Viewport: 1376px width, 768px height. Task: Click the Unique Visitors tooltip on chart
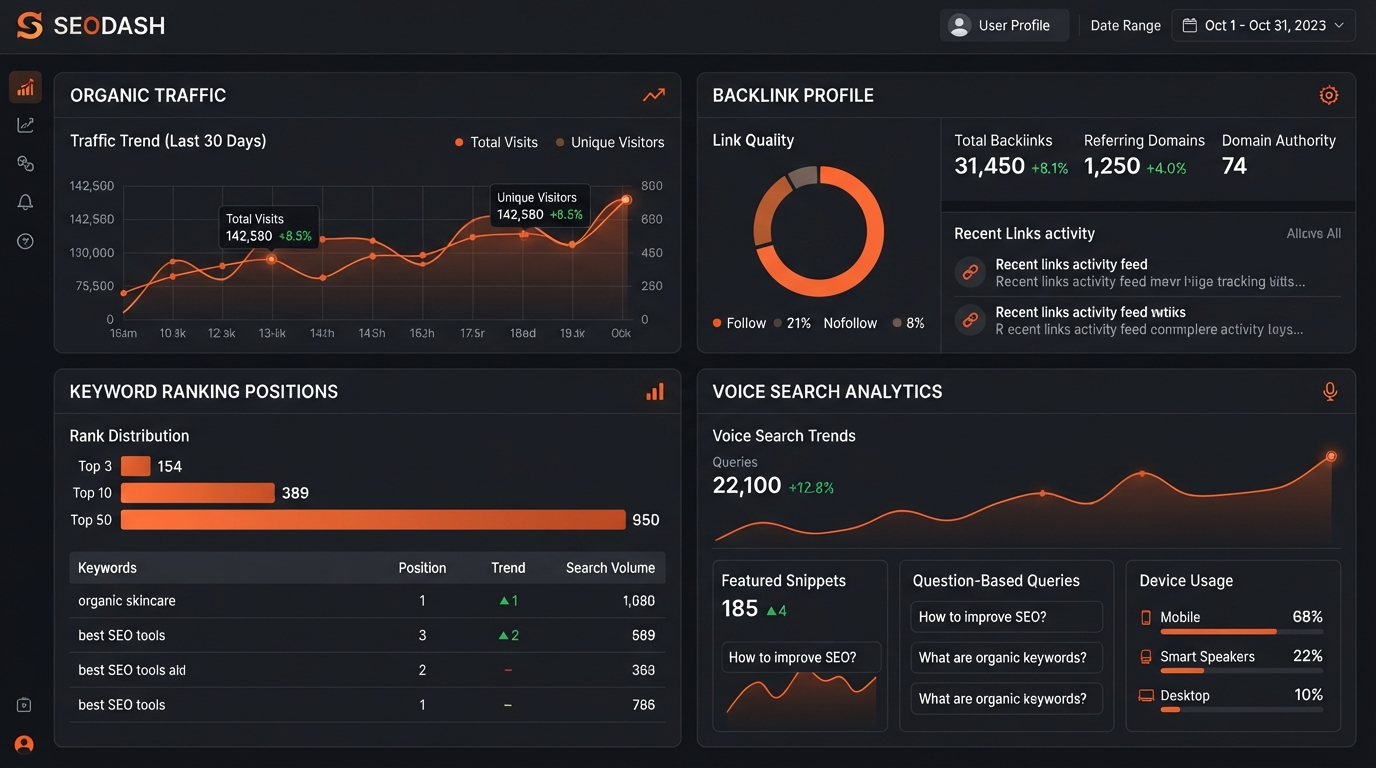click(540, 206)
